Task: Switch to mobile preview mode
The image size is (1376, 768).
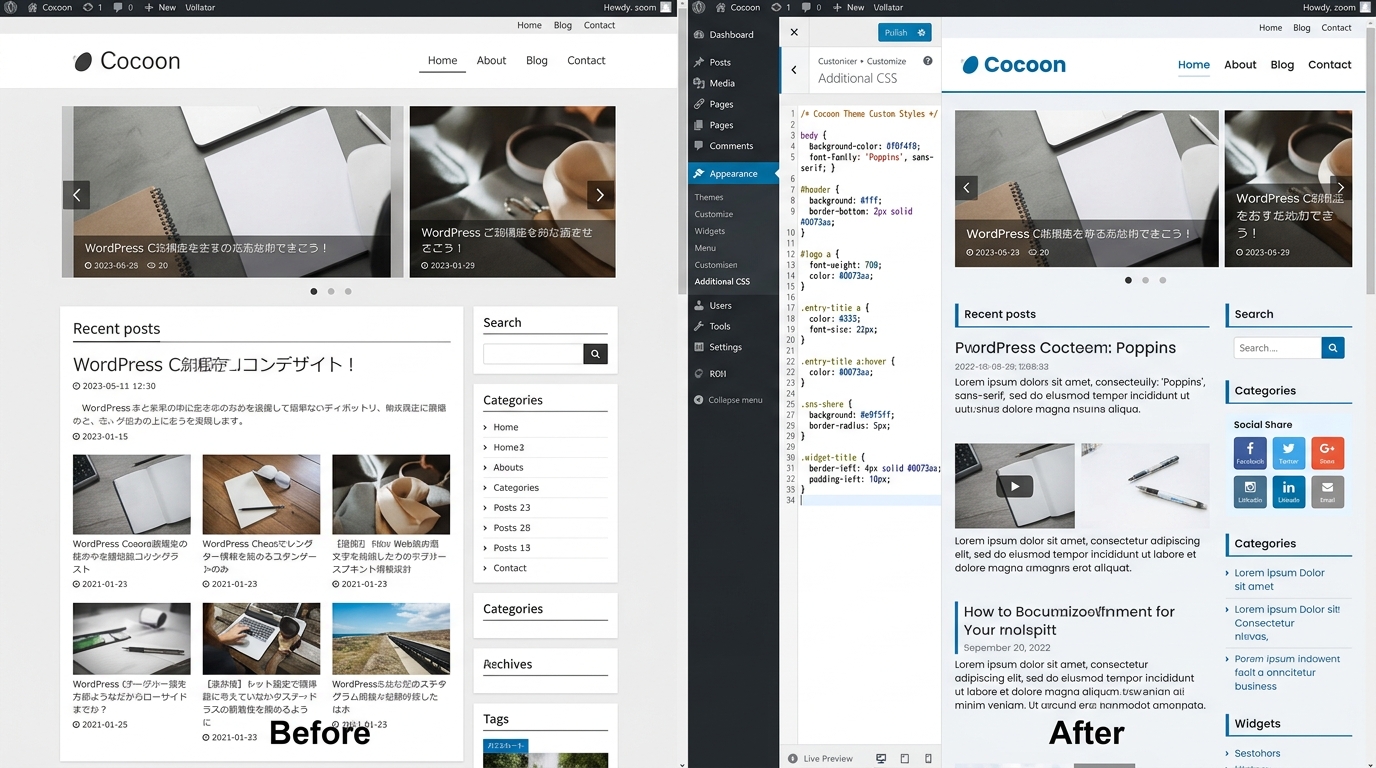Action: tap(929, 759)
